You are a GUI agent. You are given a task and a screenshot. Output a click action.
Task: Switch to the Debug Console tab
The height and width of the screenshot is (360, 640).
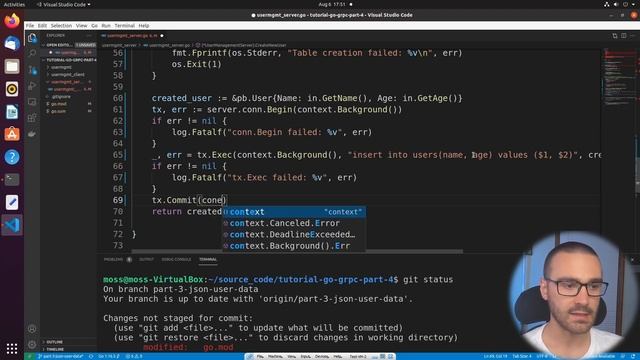point(176,260)
